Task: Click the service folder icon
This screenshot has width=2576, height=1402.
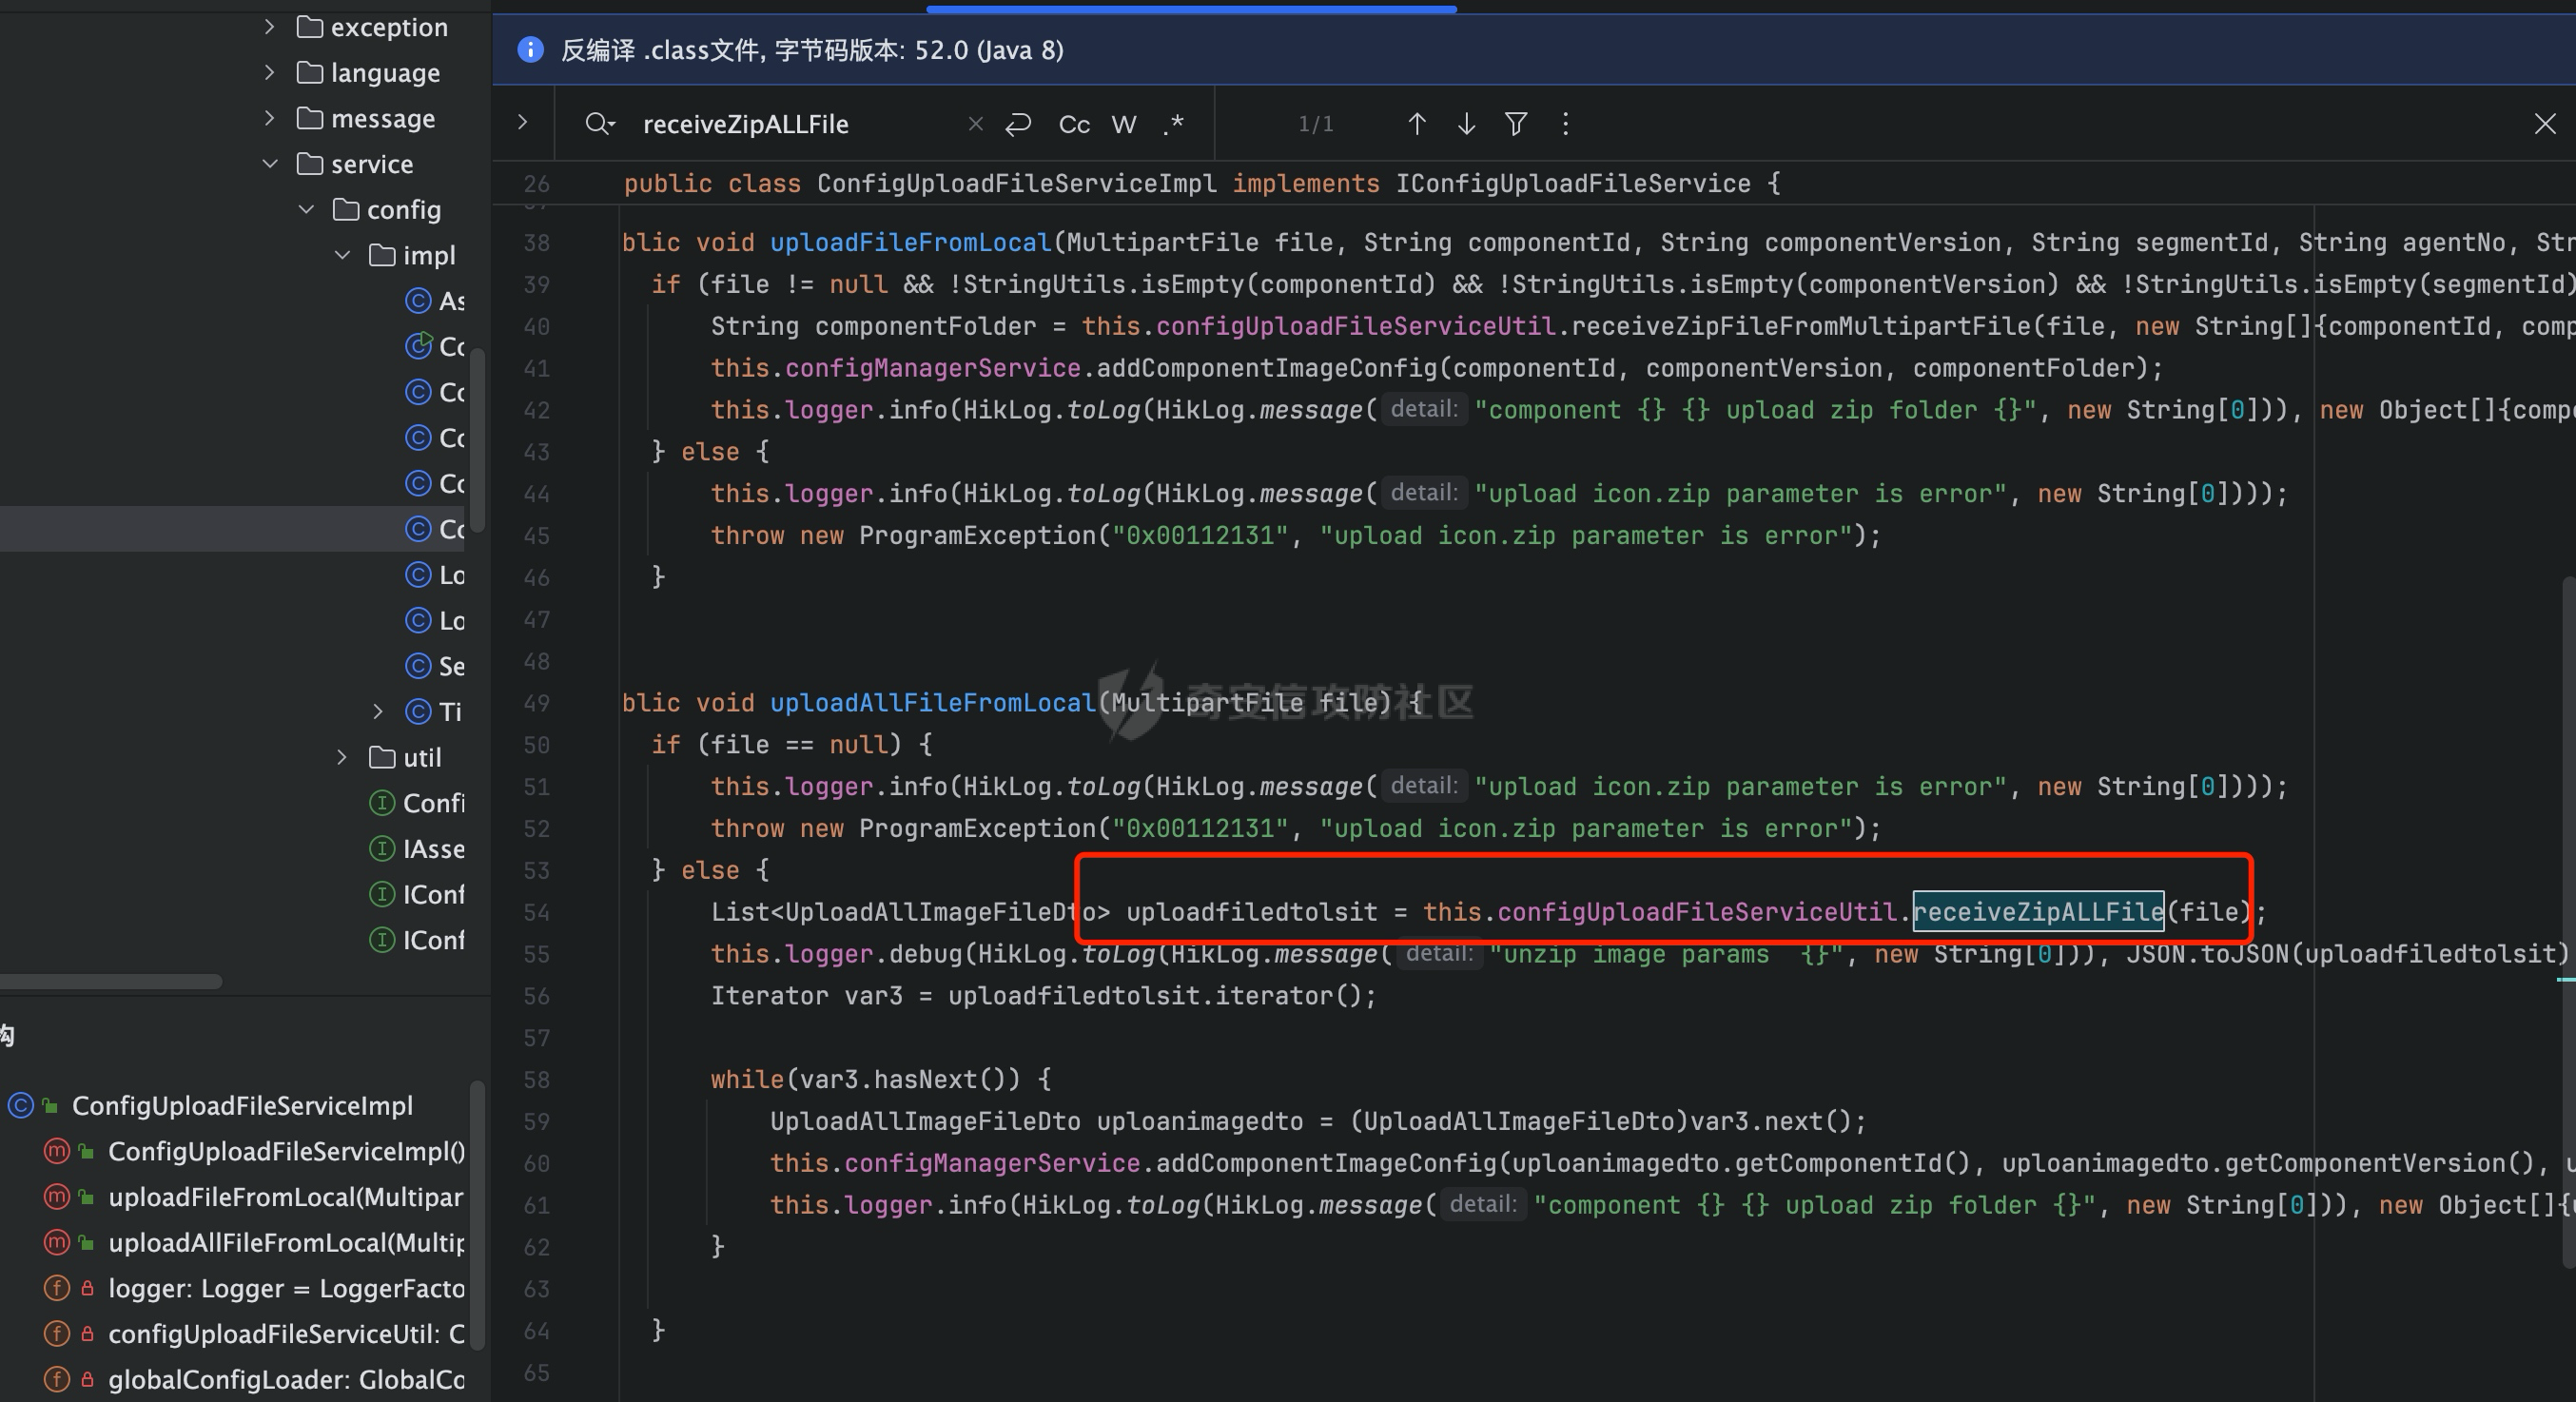Action: [310, 163]
